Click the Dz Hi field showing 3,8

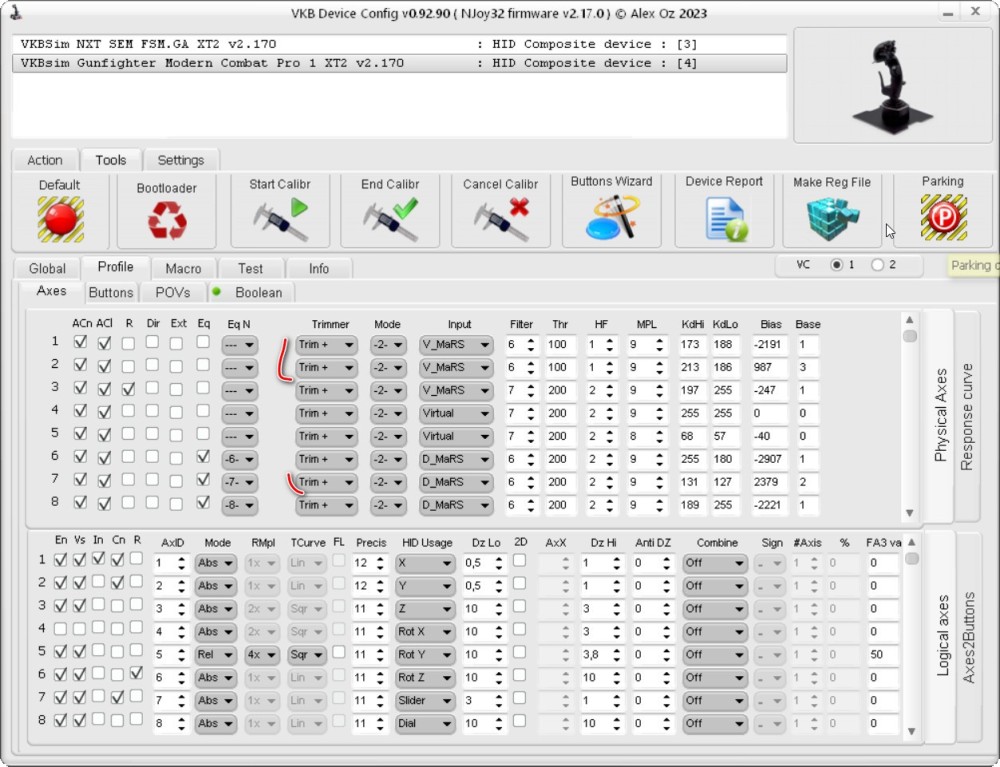(602, 655)
